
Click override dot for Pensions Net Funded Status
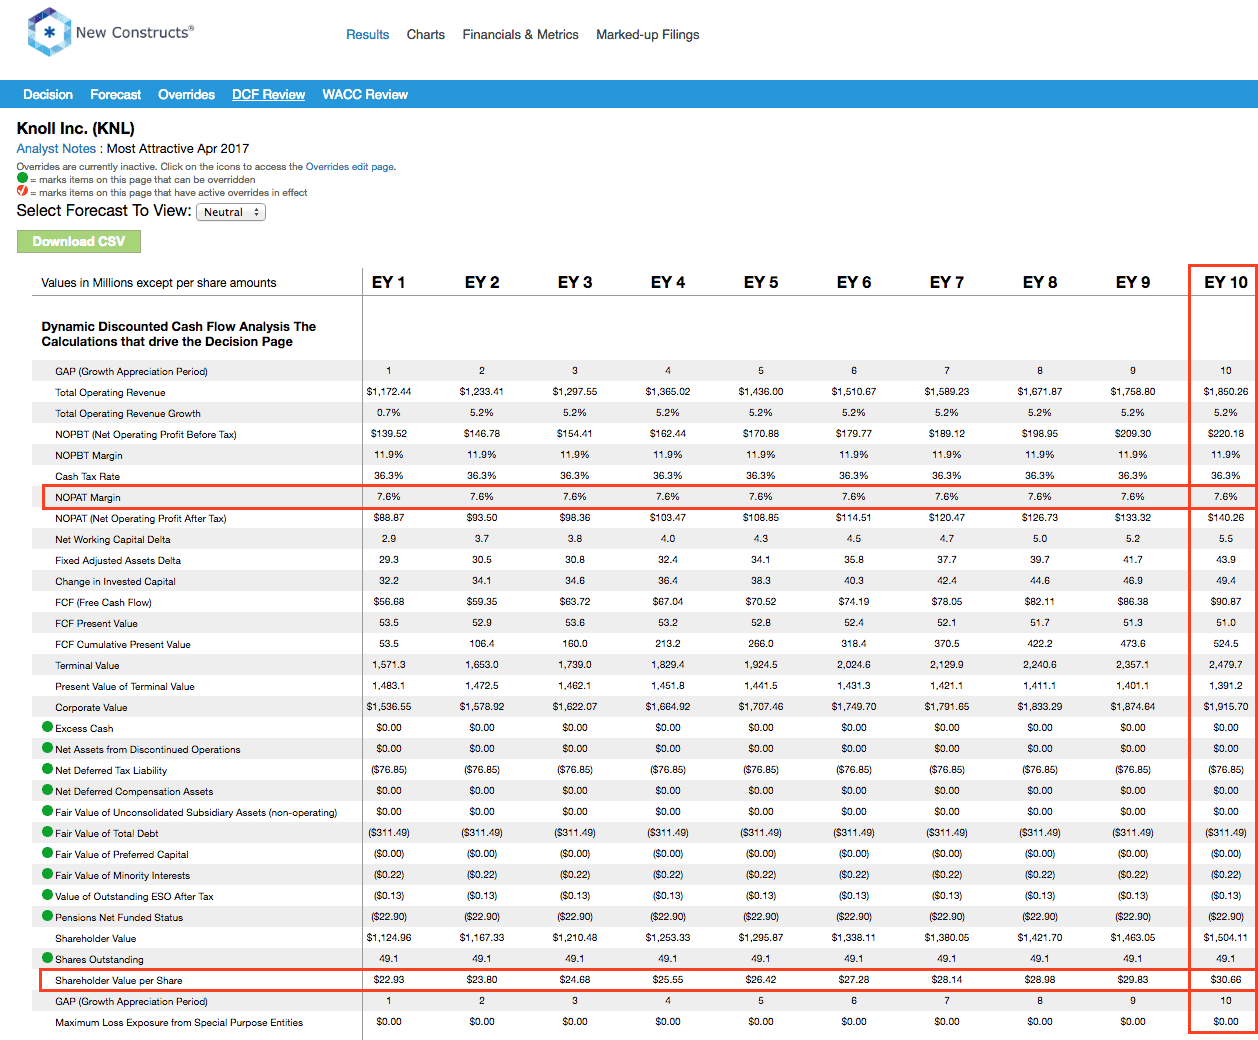pyautogui.click(x=47, y=916)
